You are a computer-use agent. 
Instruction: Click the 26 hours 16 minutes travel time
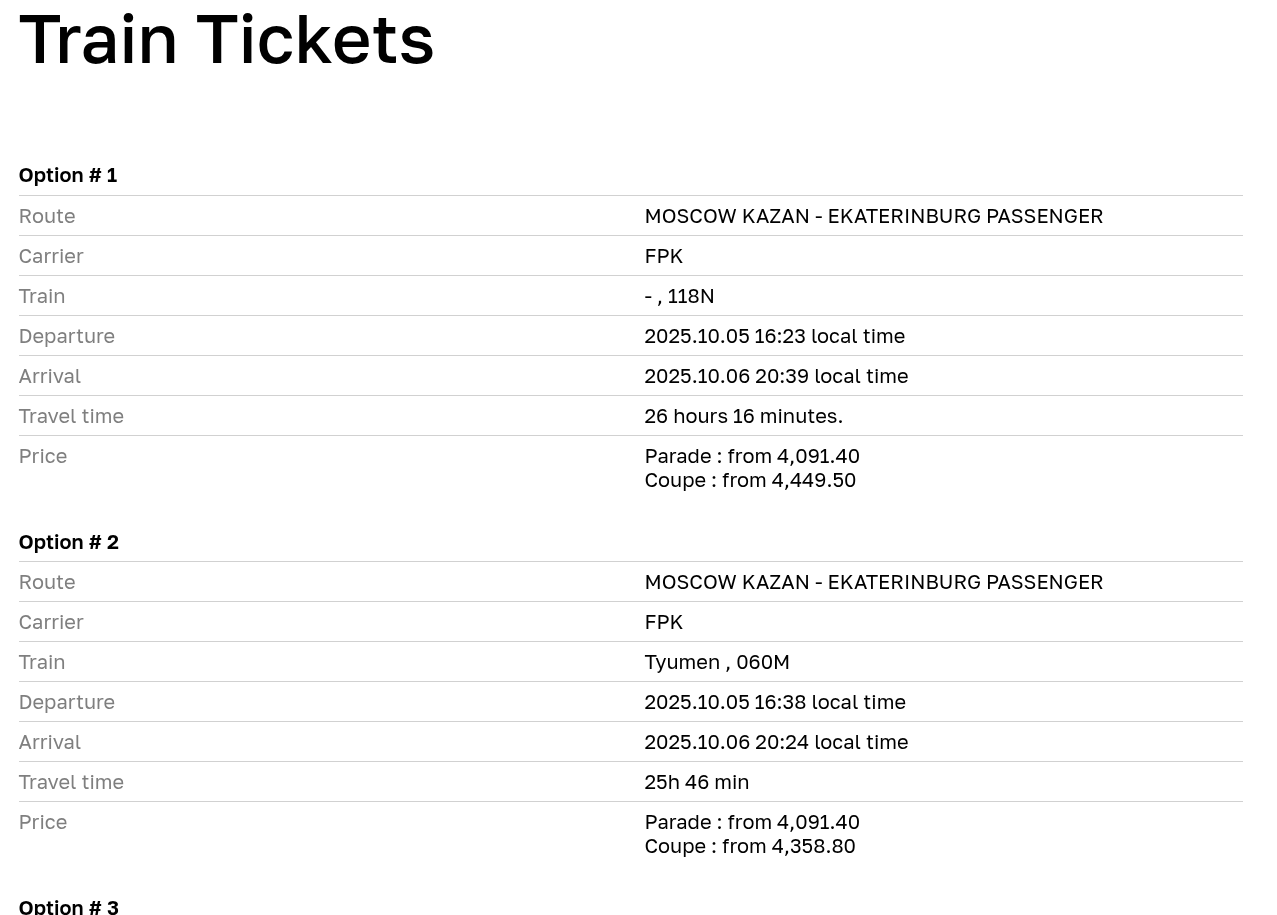[x=743, y=416]
